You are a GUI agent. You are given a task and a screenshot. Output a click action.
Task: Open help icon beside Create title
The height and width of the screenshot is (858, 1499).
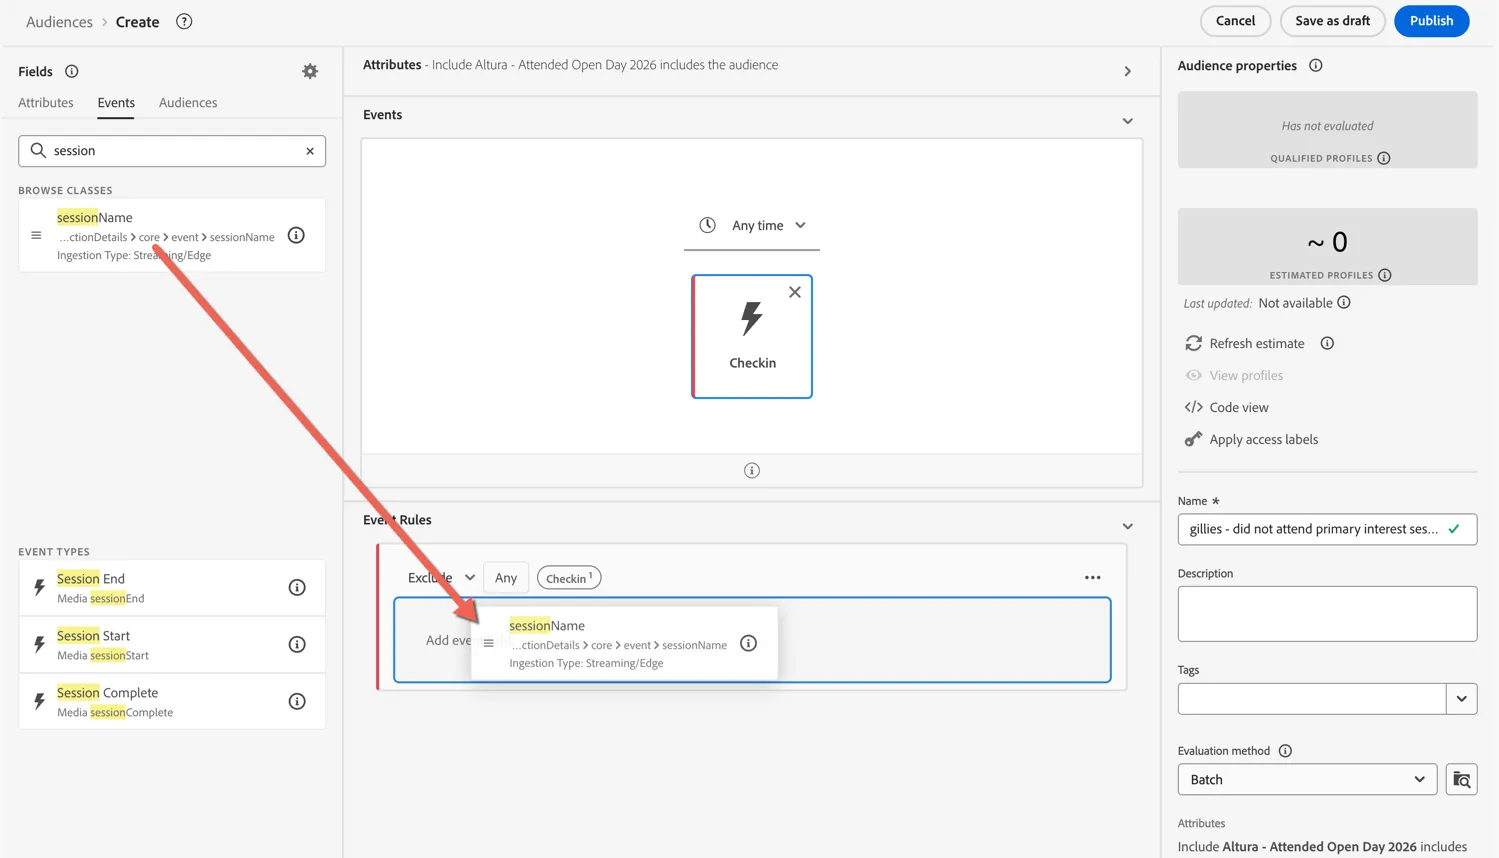[x=184, y=21]
